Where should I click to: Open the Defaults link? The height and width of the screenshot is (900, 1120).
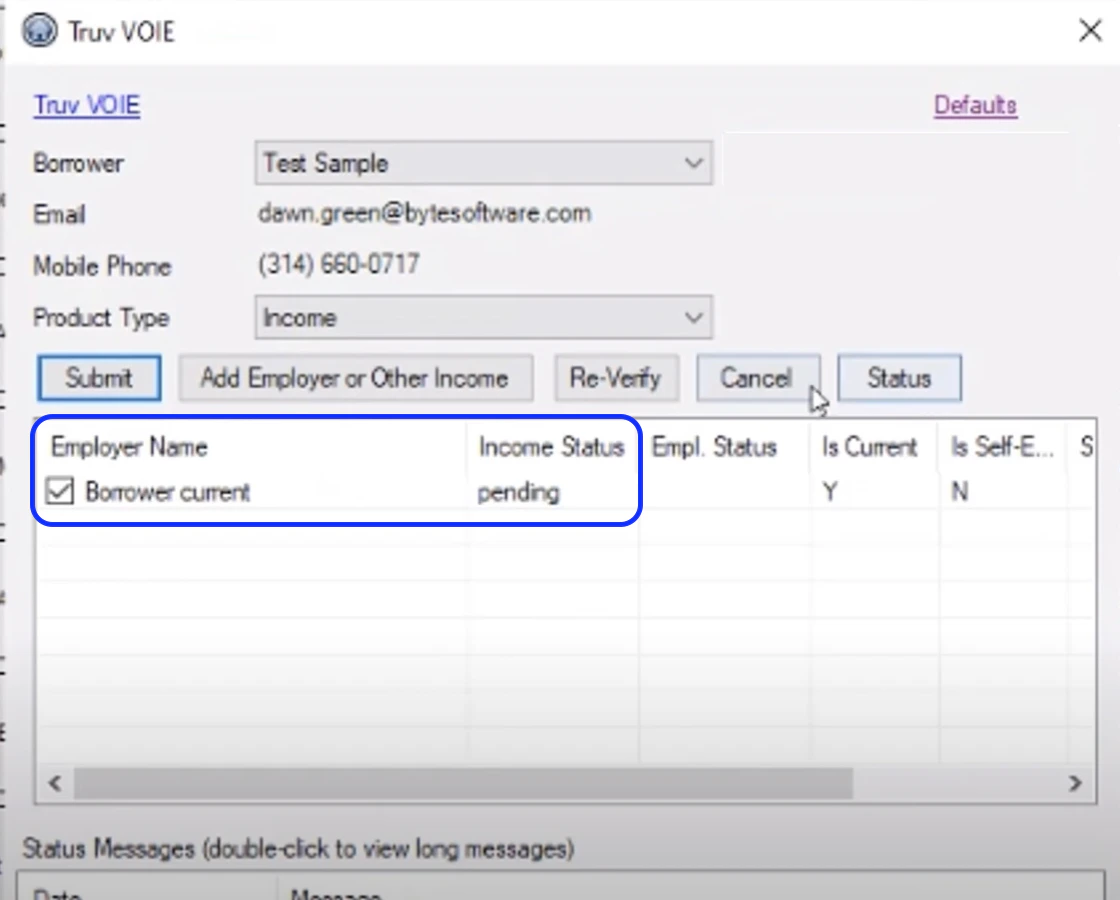tap(974, 105)
